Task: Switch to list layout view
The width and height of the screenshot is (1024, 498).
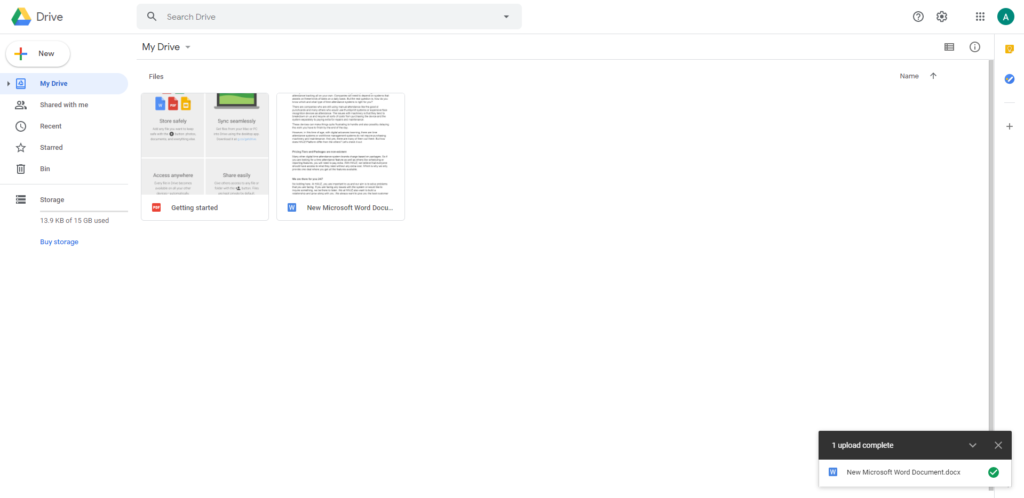Action: pyautogui.click(x=949, y=47)
